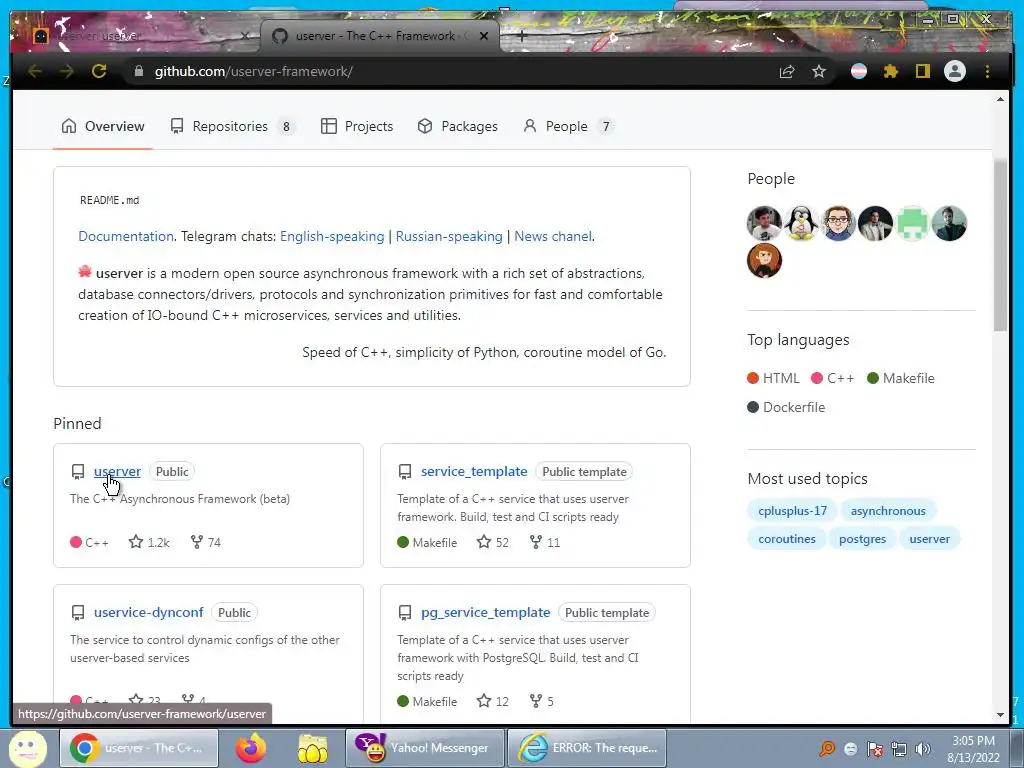The height and width of the screenshot is (768, 1024).
Task: Open a new tab with the plus button
Action: [x=521, y=37]
